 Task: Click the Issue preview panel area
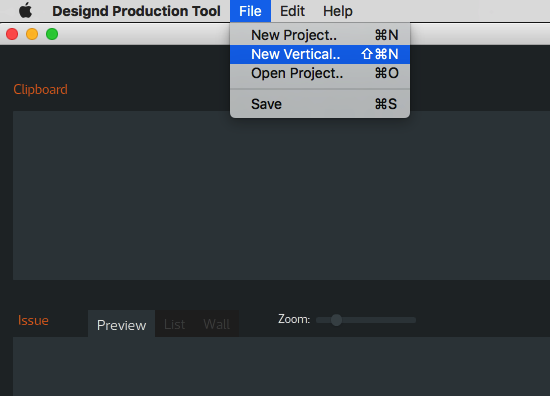pyautogui.click(x=281, y=367)
